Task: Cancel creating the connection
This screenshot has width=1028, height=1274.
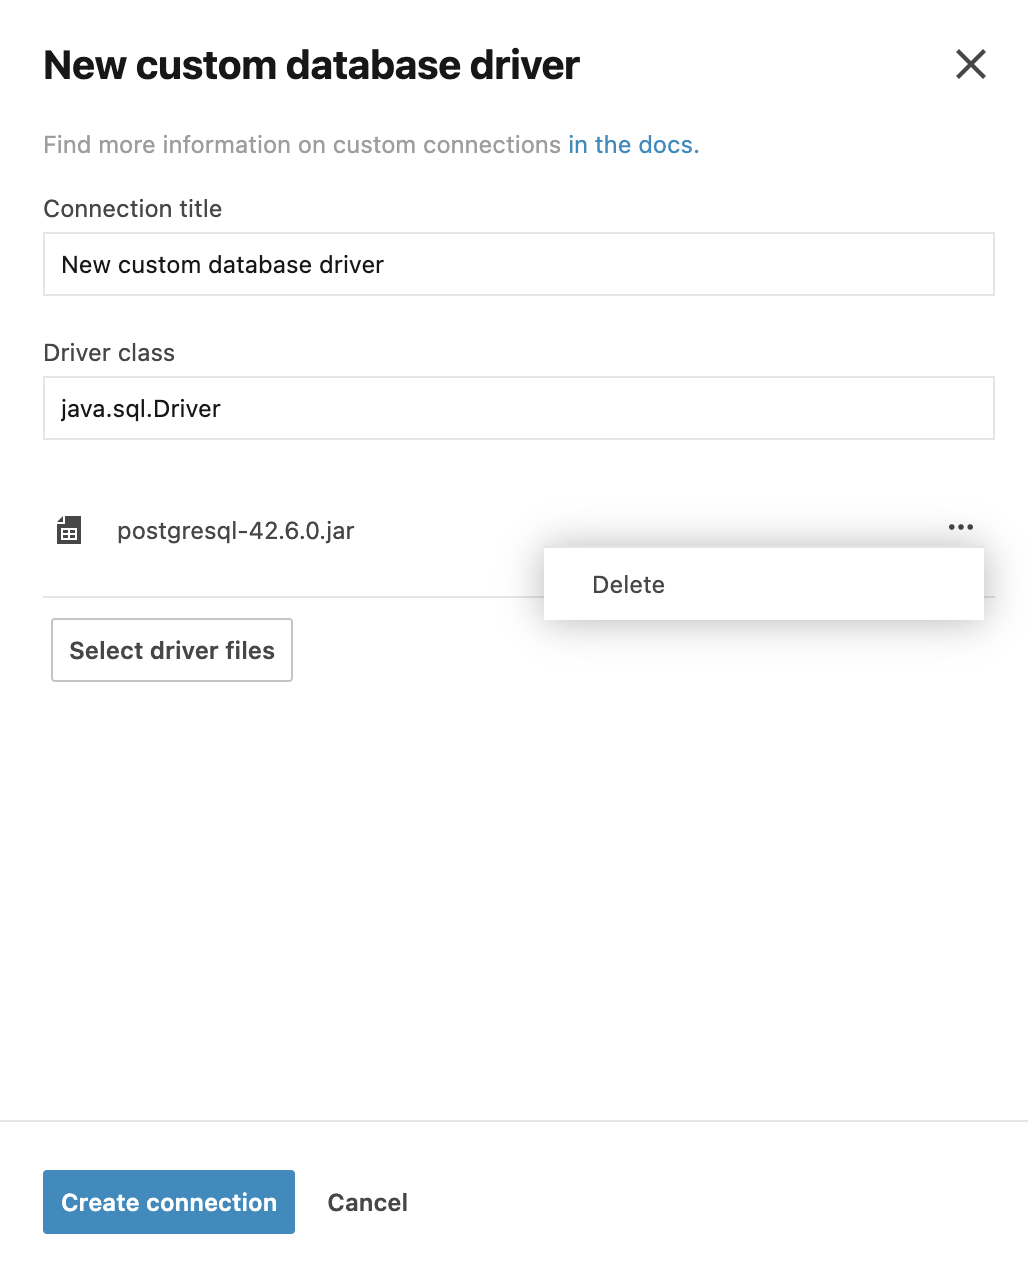Action: pos(367,1202)
